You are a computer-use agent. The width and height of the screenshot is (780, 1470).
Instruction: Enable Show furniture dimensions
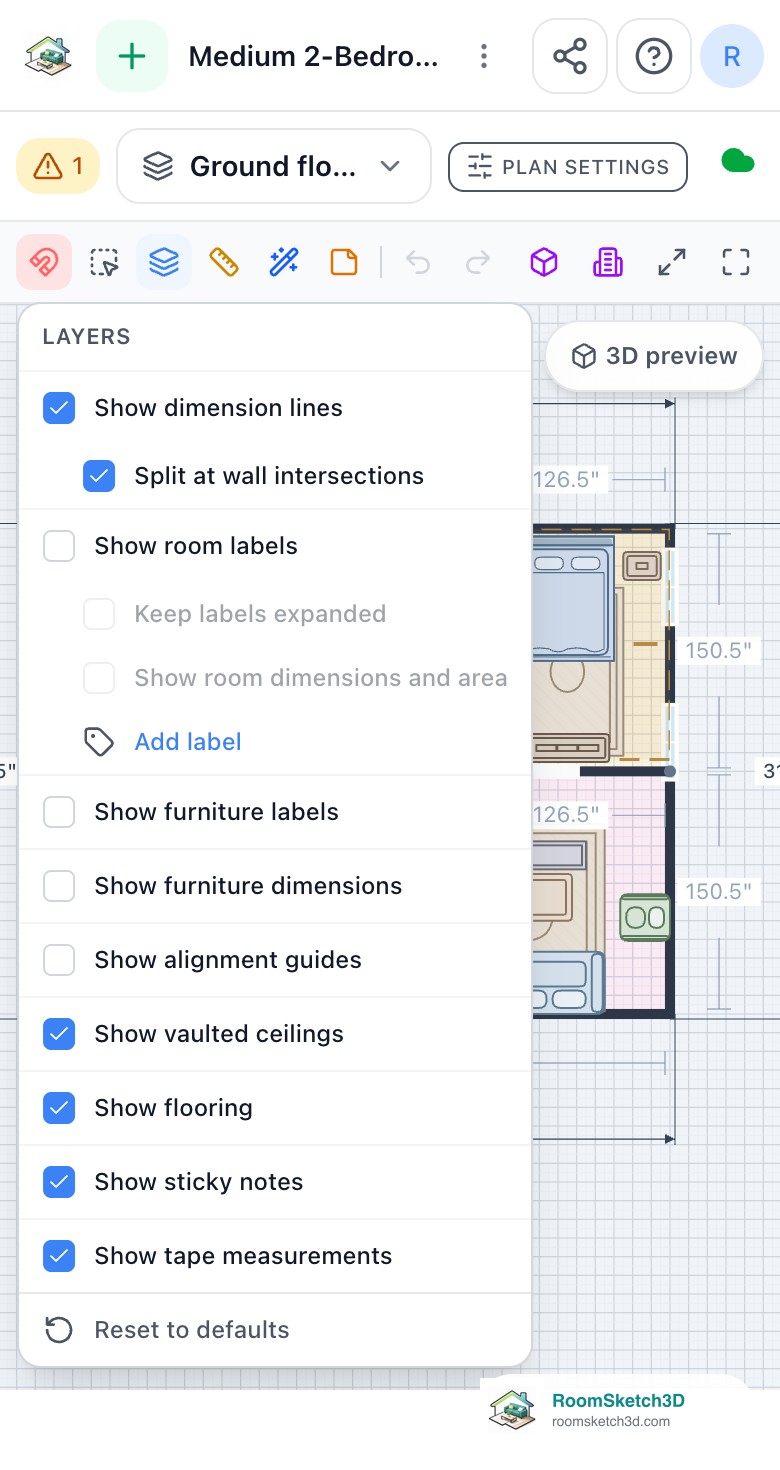click(59, 886)
